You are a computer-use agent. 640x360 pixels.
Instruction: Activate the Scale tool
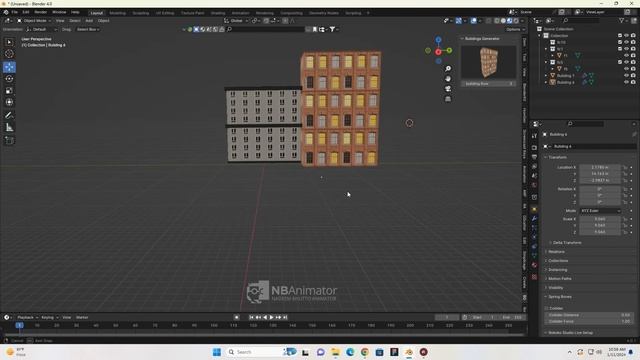[x=9, y=91]
